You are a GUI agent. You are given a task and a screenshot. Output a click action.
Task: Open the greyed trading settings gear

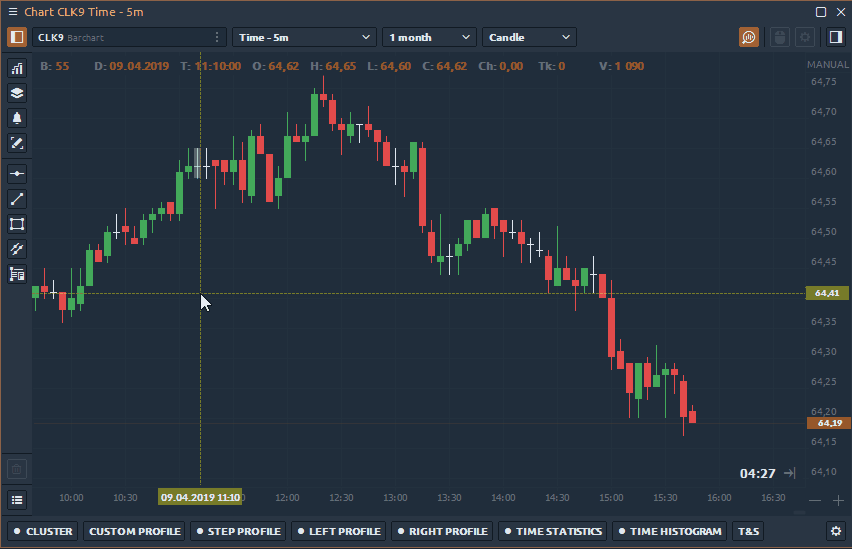[805, 37]
